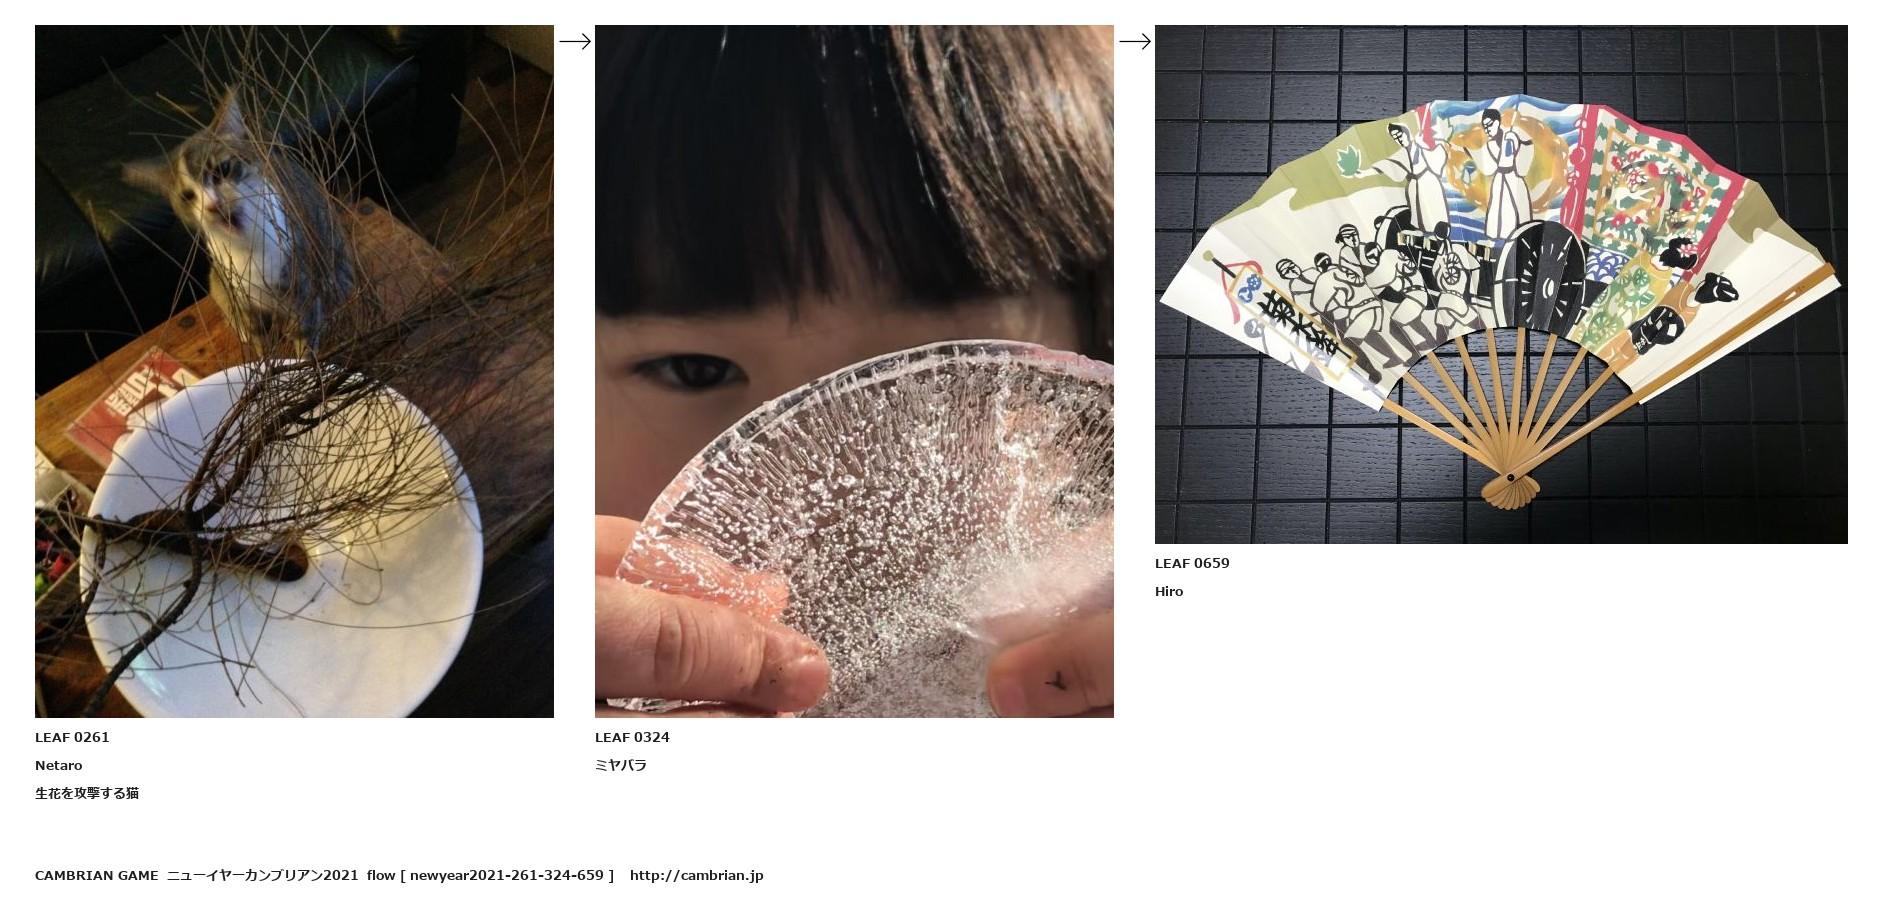Click the flow identifier newyear2021-261-324-659

[x=507, y=875]
